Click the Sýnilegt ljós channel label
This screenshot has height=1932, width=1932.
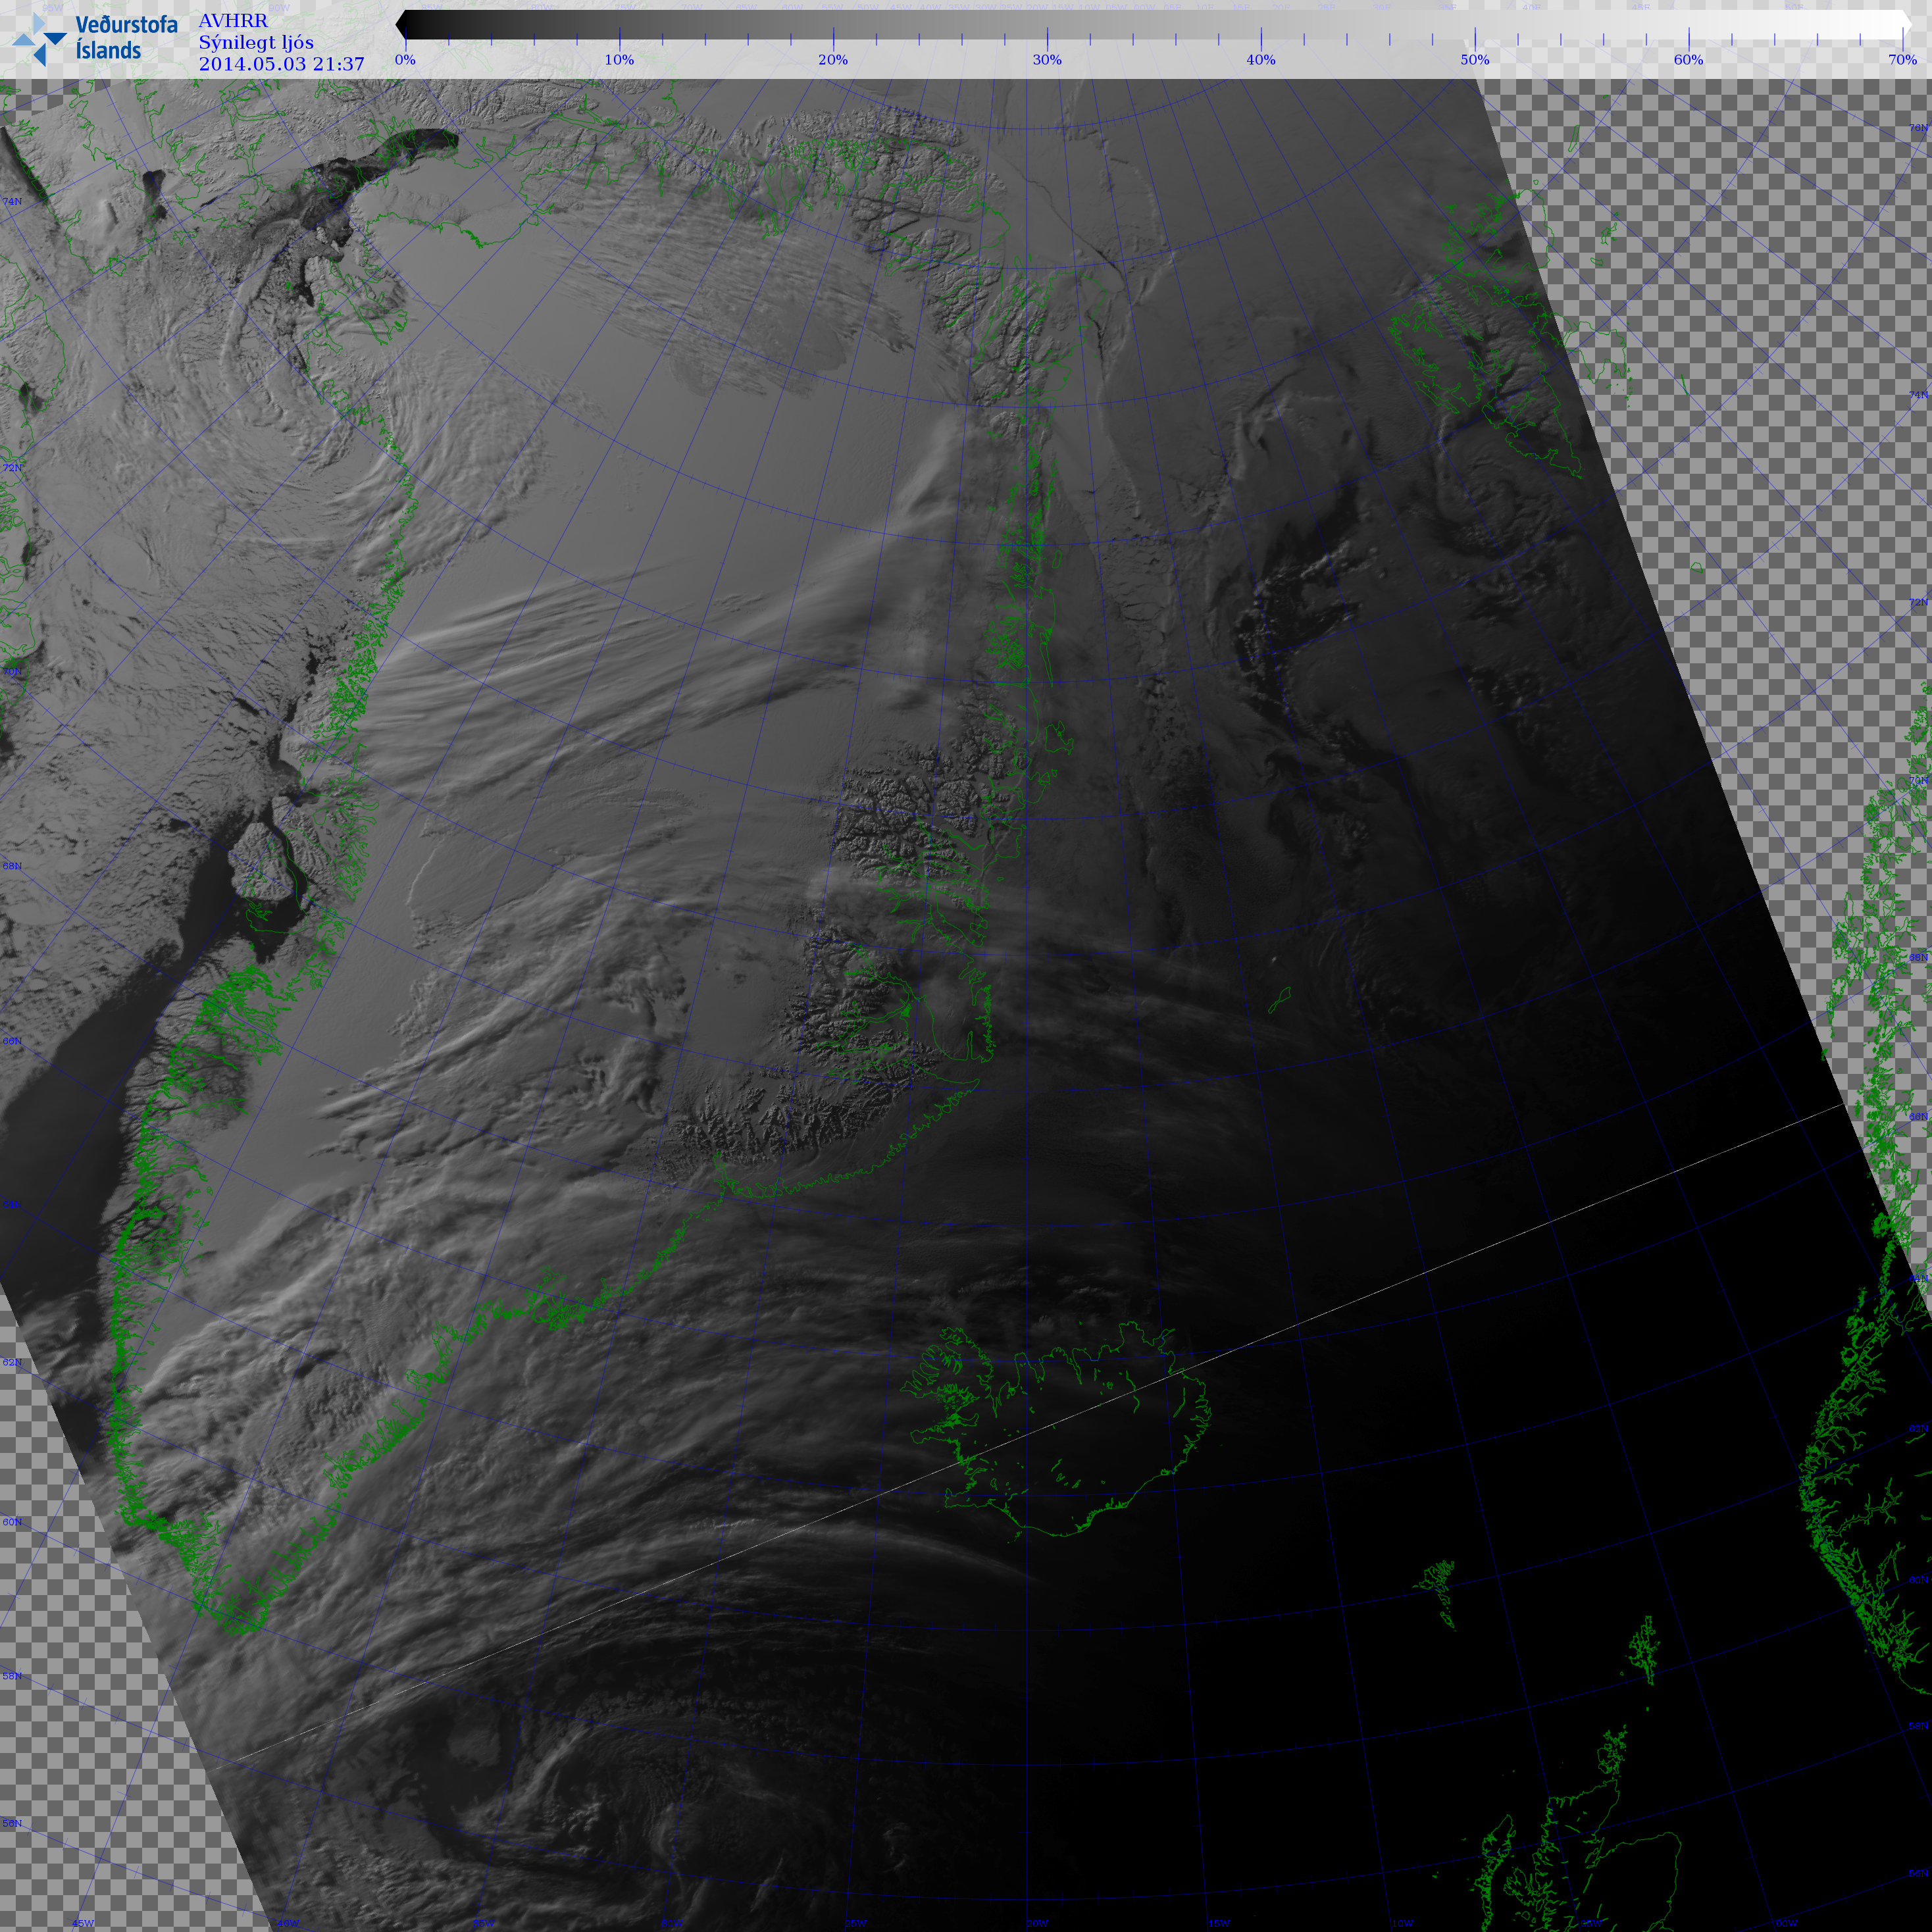pos(256,42)
